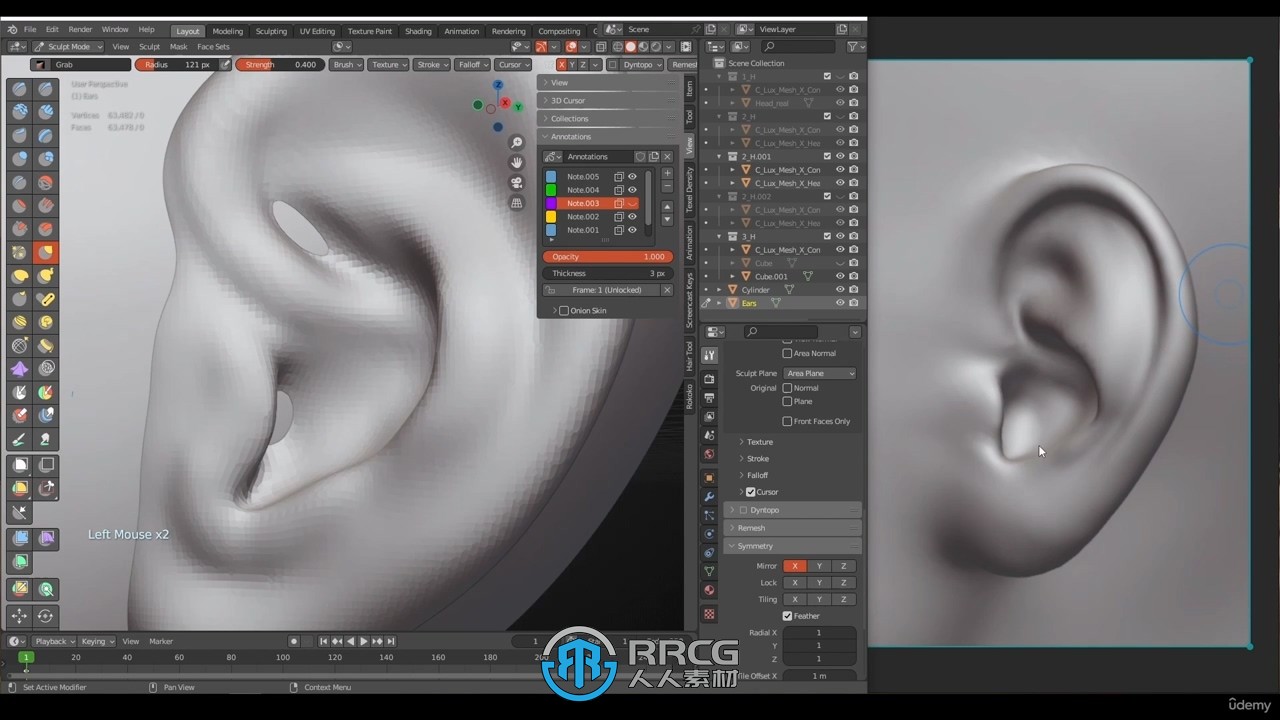
Task: Open the Object Data properties tab
Action: (709, 572)
